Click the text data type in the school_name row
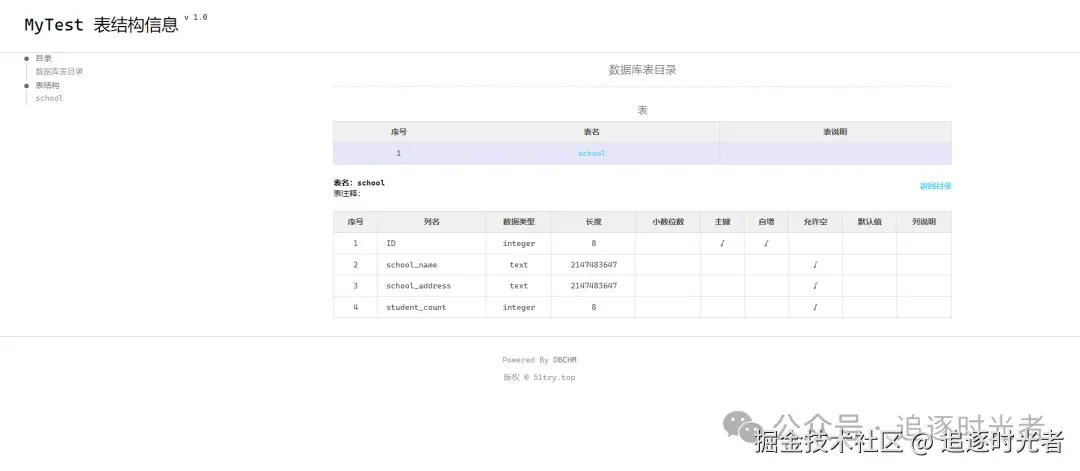Image resolution: width=1080 pixels, height=471 pixels. 519,265
